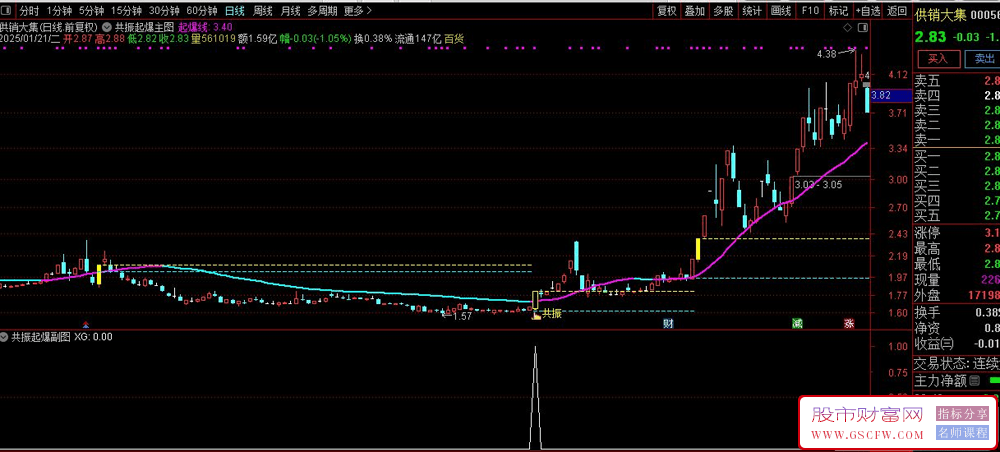
Task: Click the white signal spike in sub-chart
Action: (x=535, y=397)
